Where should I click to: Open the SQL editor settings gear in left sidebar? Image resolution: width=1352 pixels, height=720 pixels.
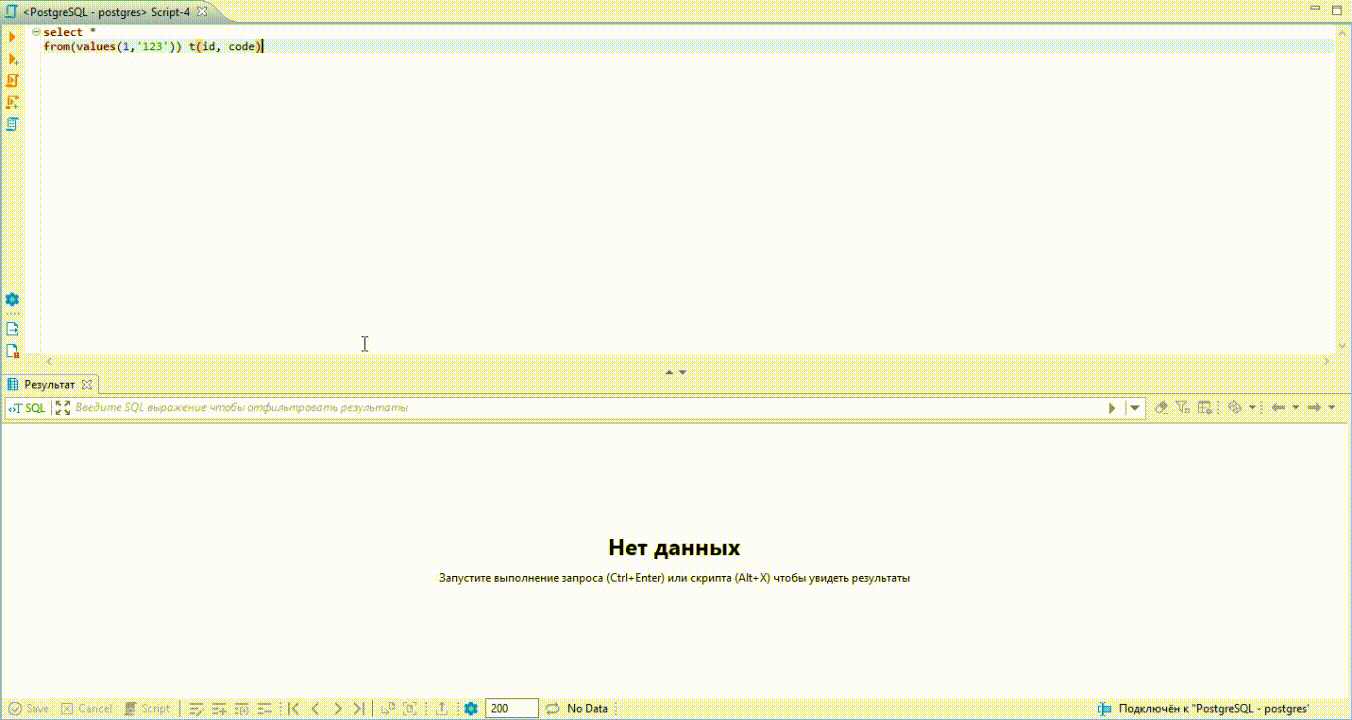click(x=12, y=299)
